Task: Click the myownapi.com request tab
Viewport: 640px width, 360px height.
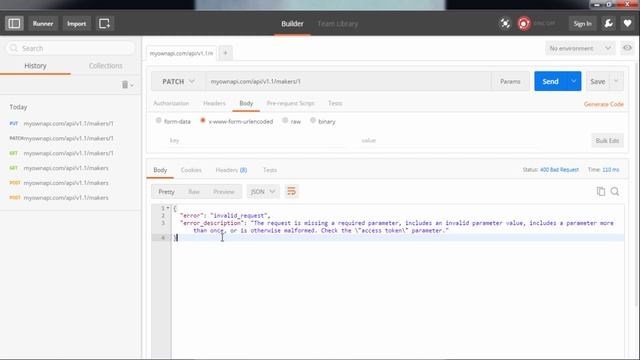Action: (181, 53)
